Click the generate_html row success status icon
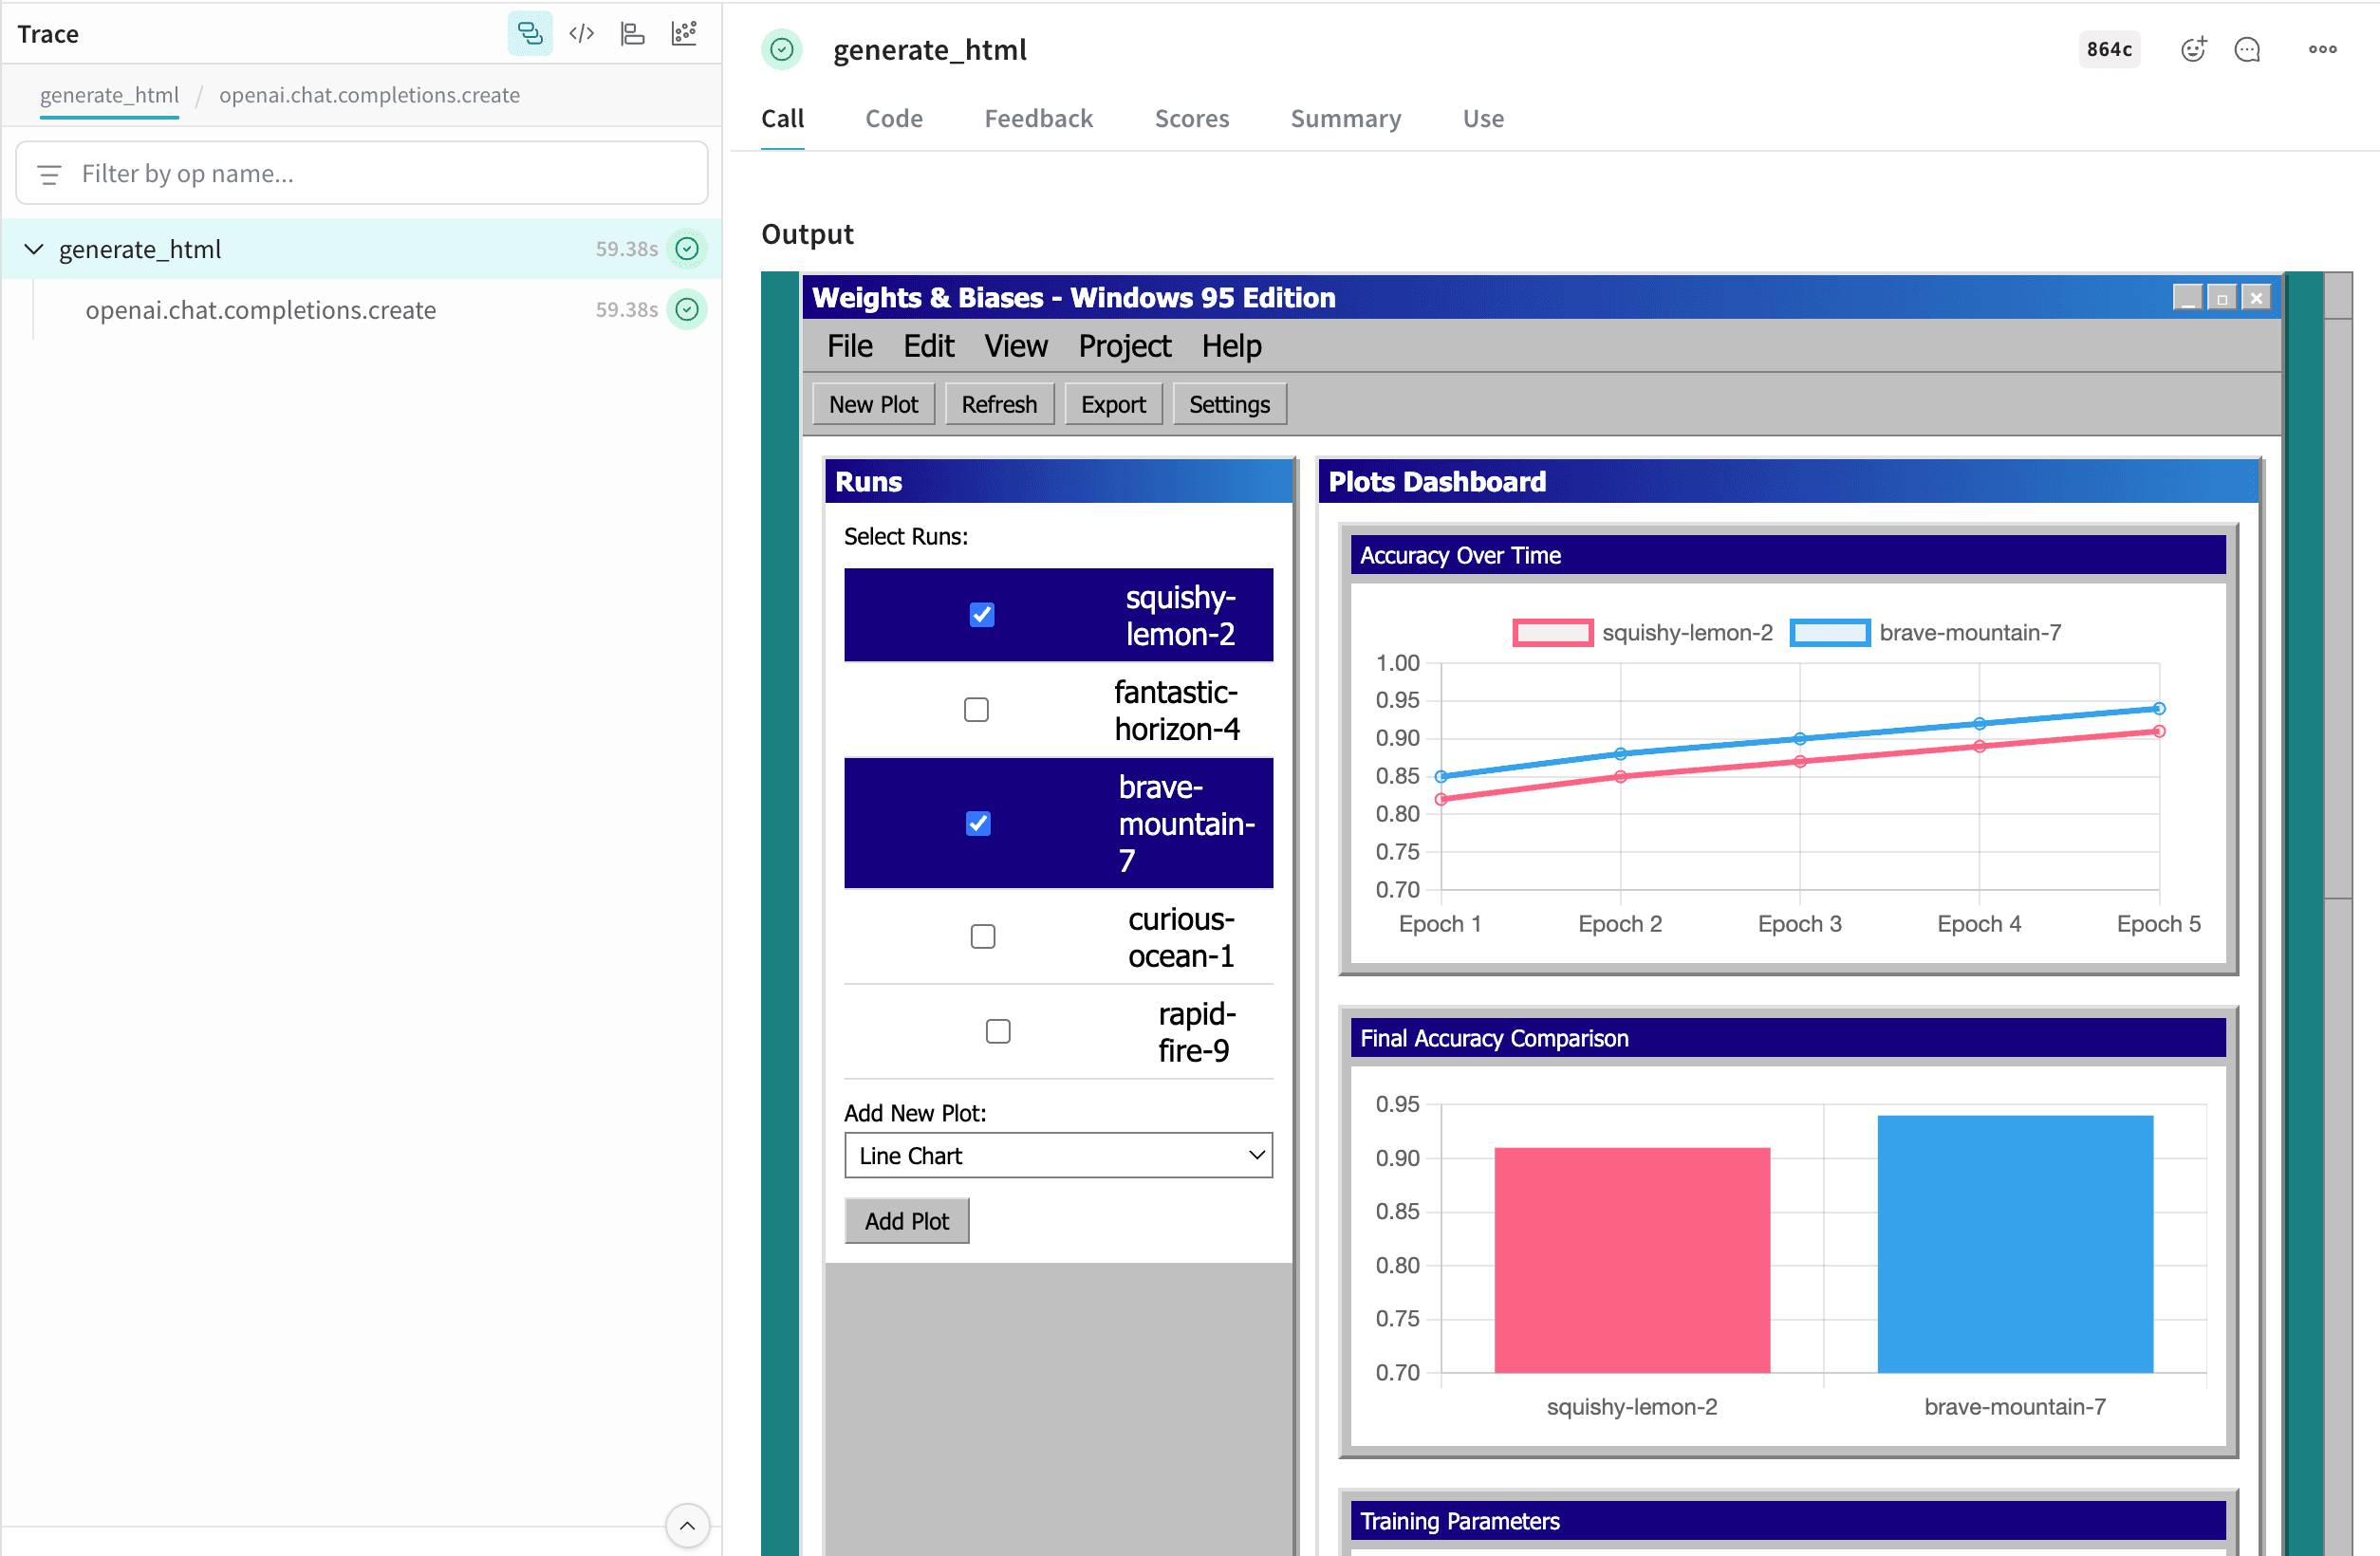Viewport: 2380px width, 1556px height. pos(687,249)
